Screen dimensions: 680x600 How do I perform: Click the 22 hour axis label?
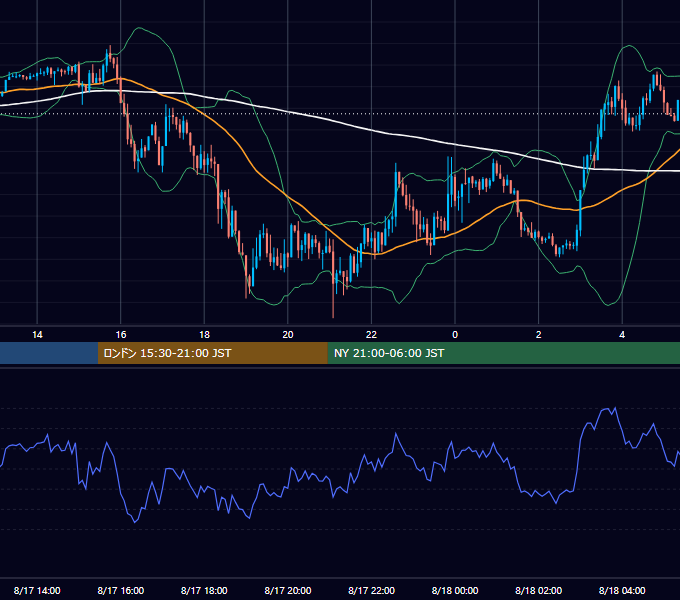371,335
